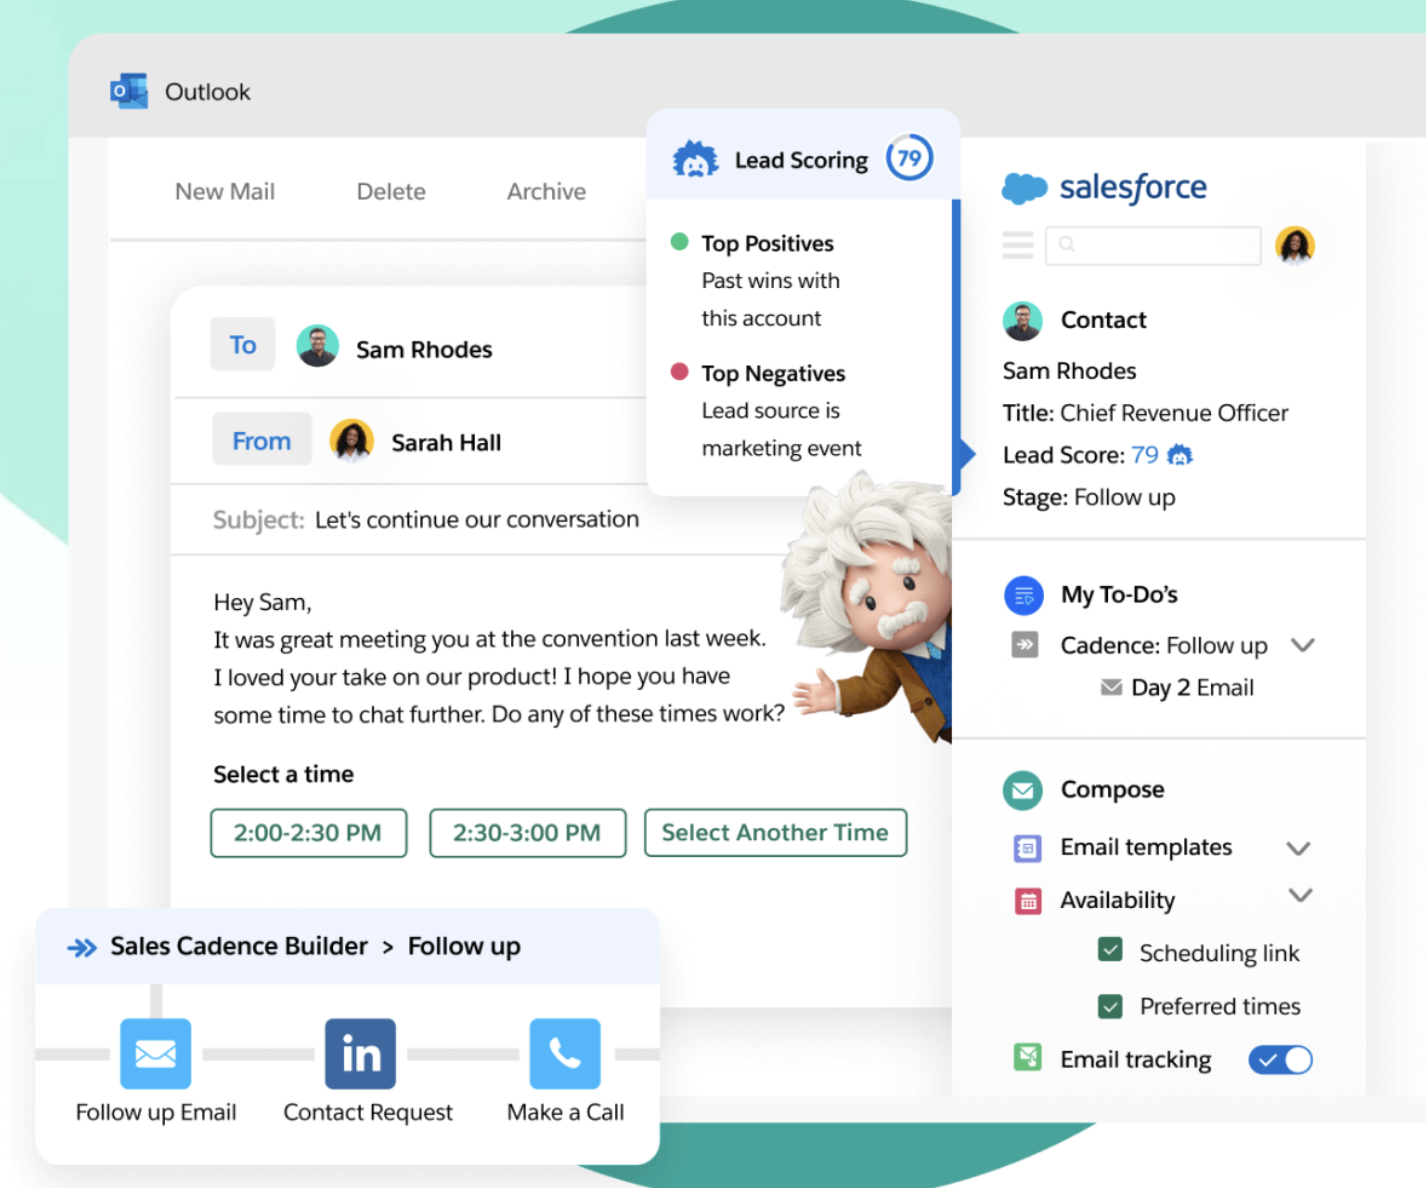Click Sales Cadence Builder breadcrumb
Viewport: 1426px width, 1188px height.
239,946
